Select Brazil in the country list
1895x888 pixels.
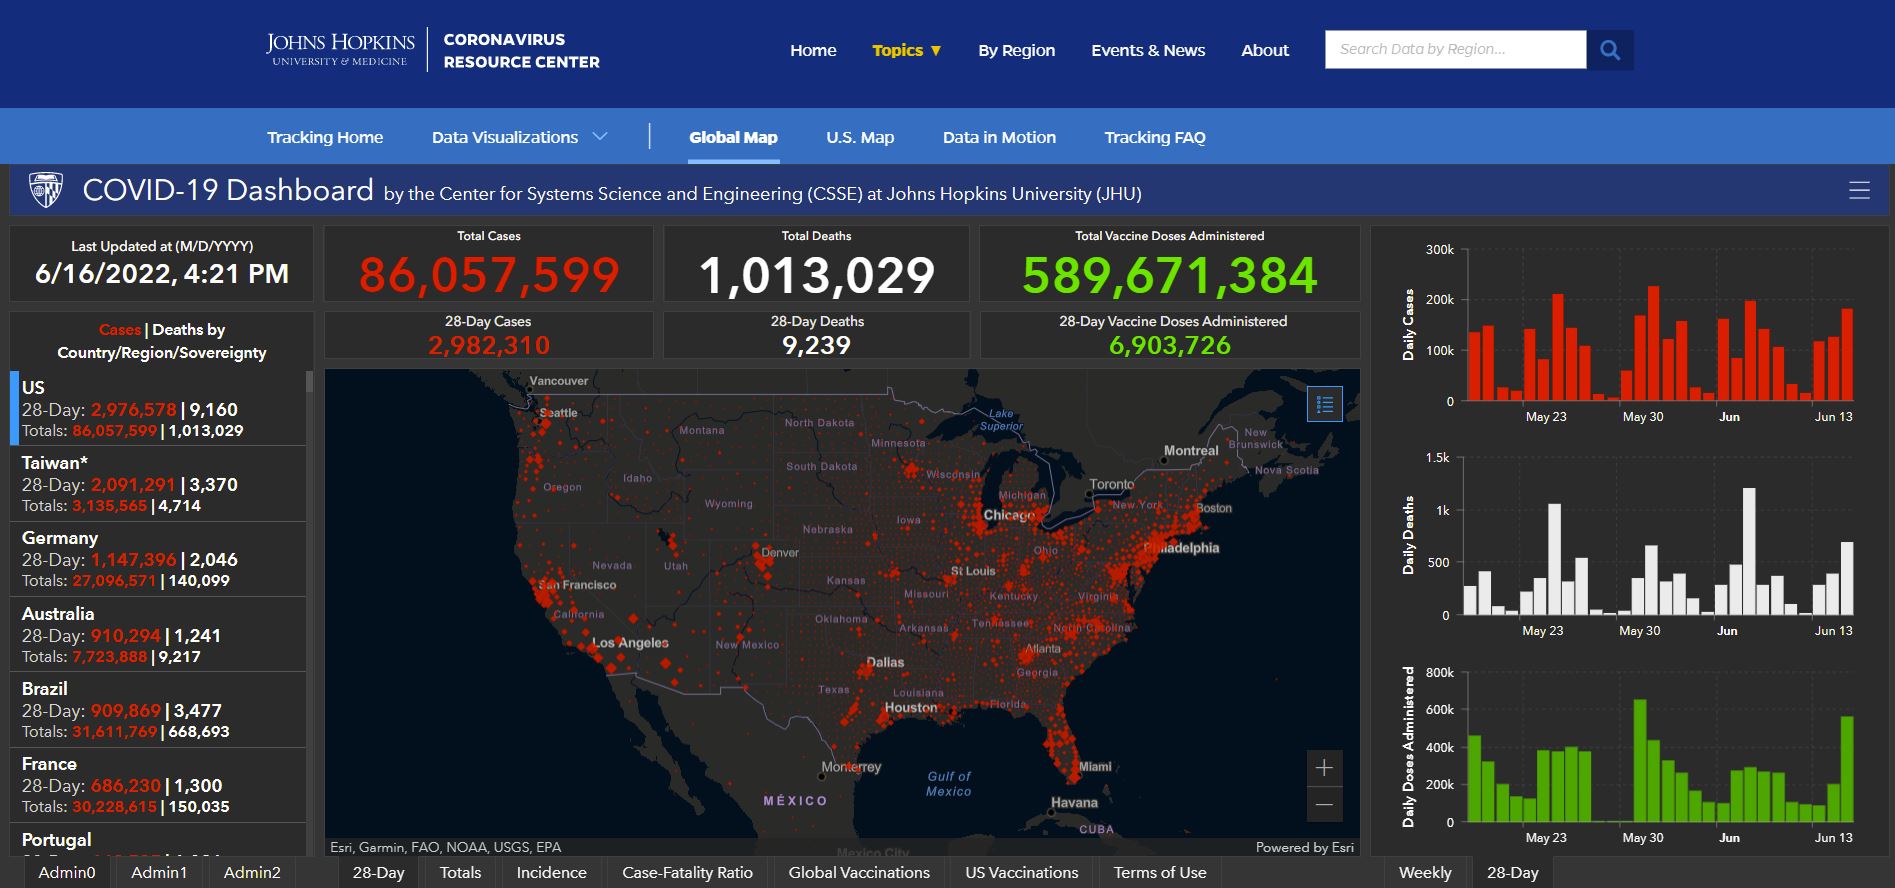point(158,710)
